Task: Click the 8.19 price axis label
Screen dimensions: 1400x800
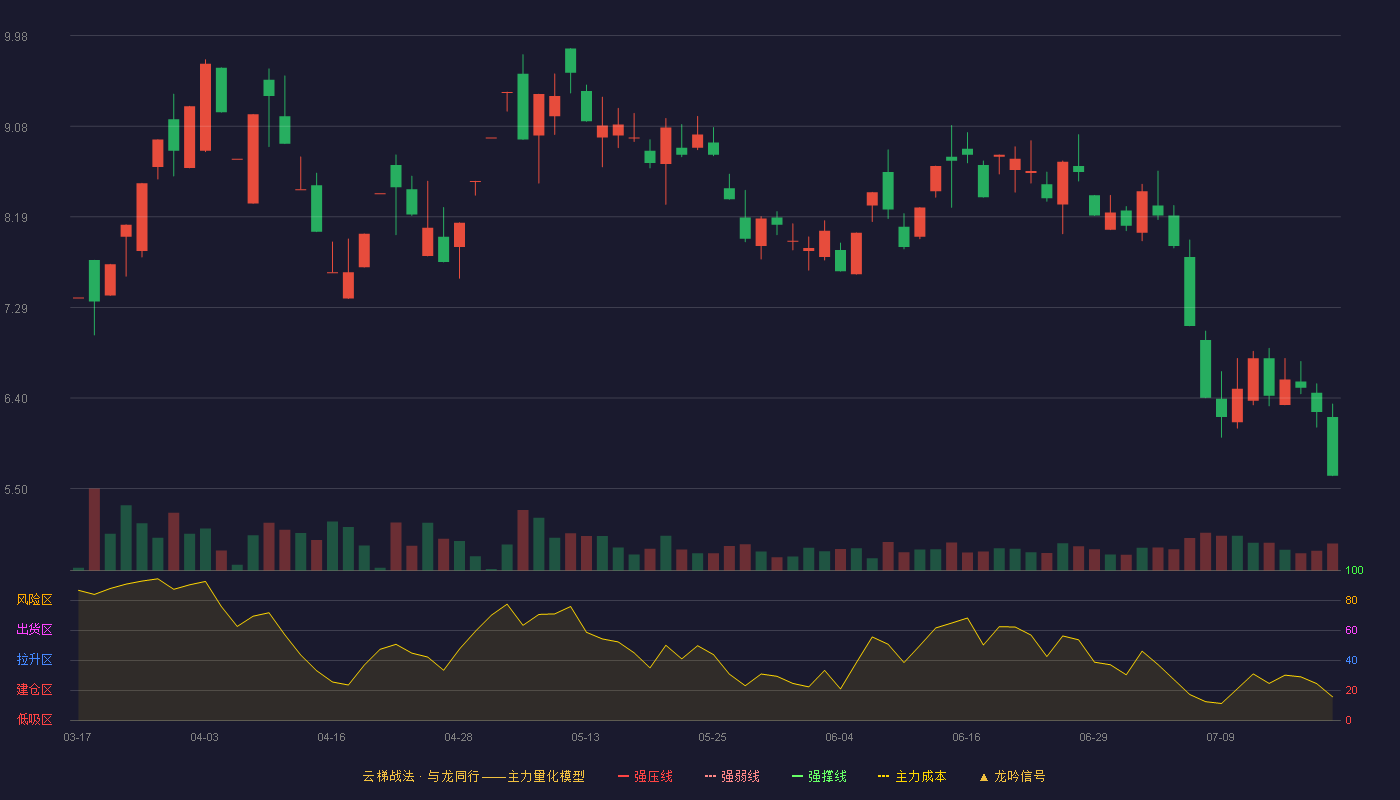Action: pyautogui.click(x=16, y=218)
